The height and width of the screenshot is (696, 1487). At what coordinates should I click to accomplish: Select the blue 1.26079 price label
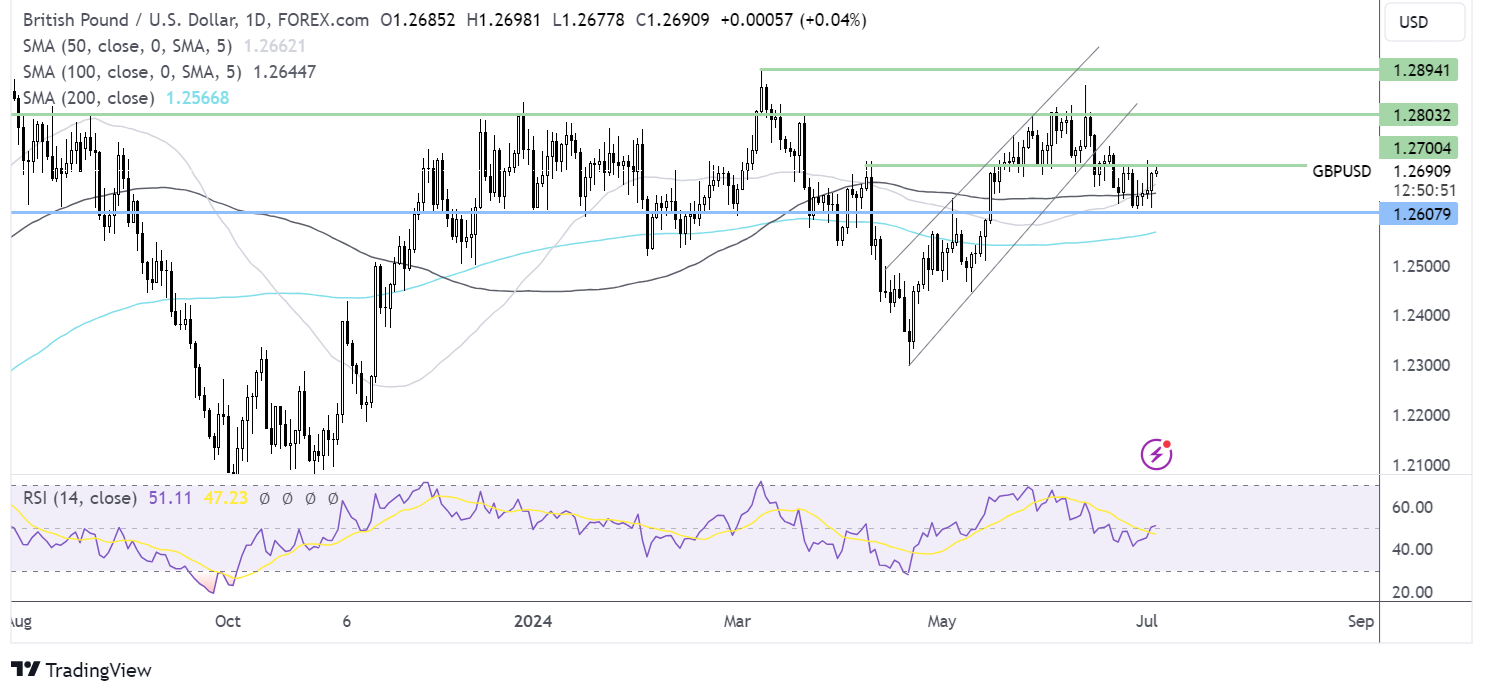(x=1418, y=213)
